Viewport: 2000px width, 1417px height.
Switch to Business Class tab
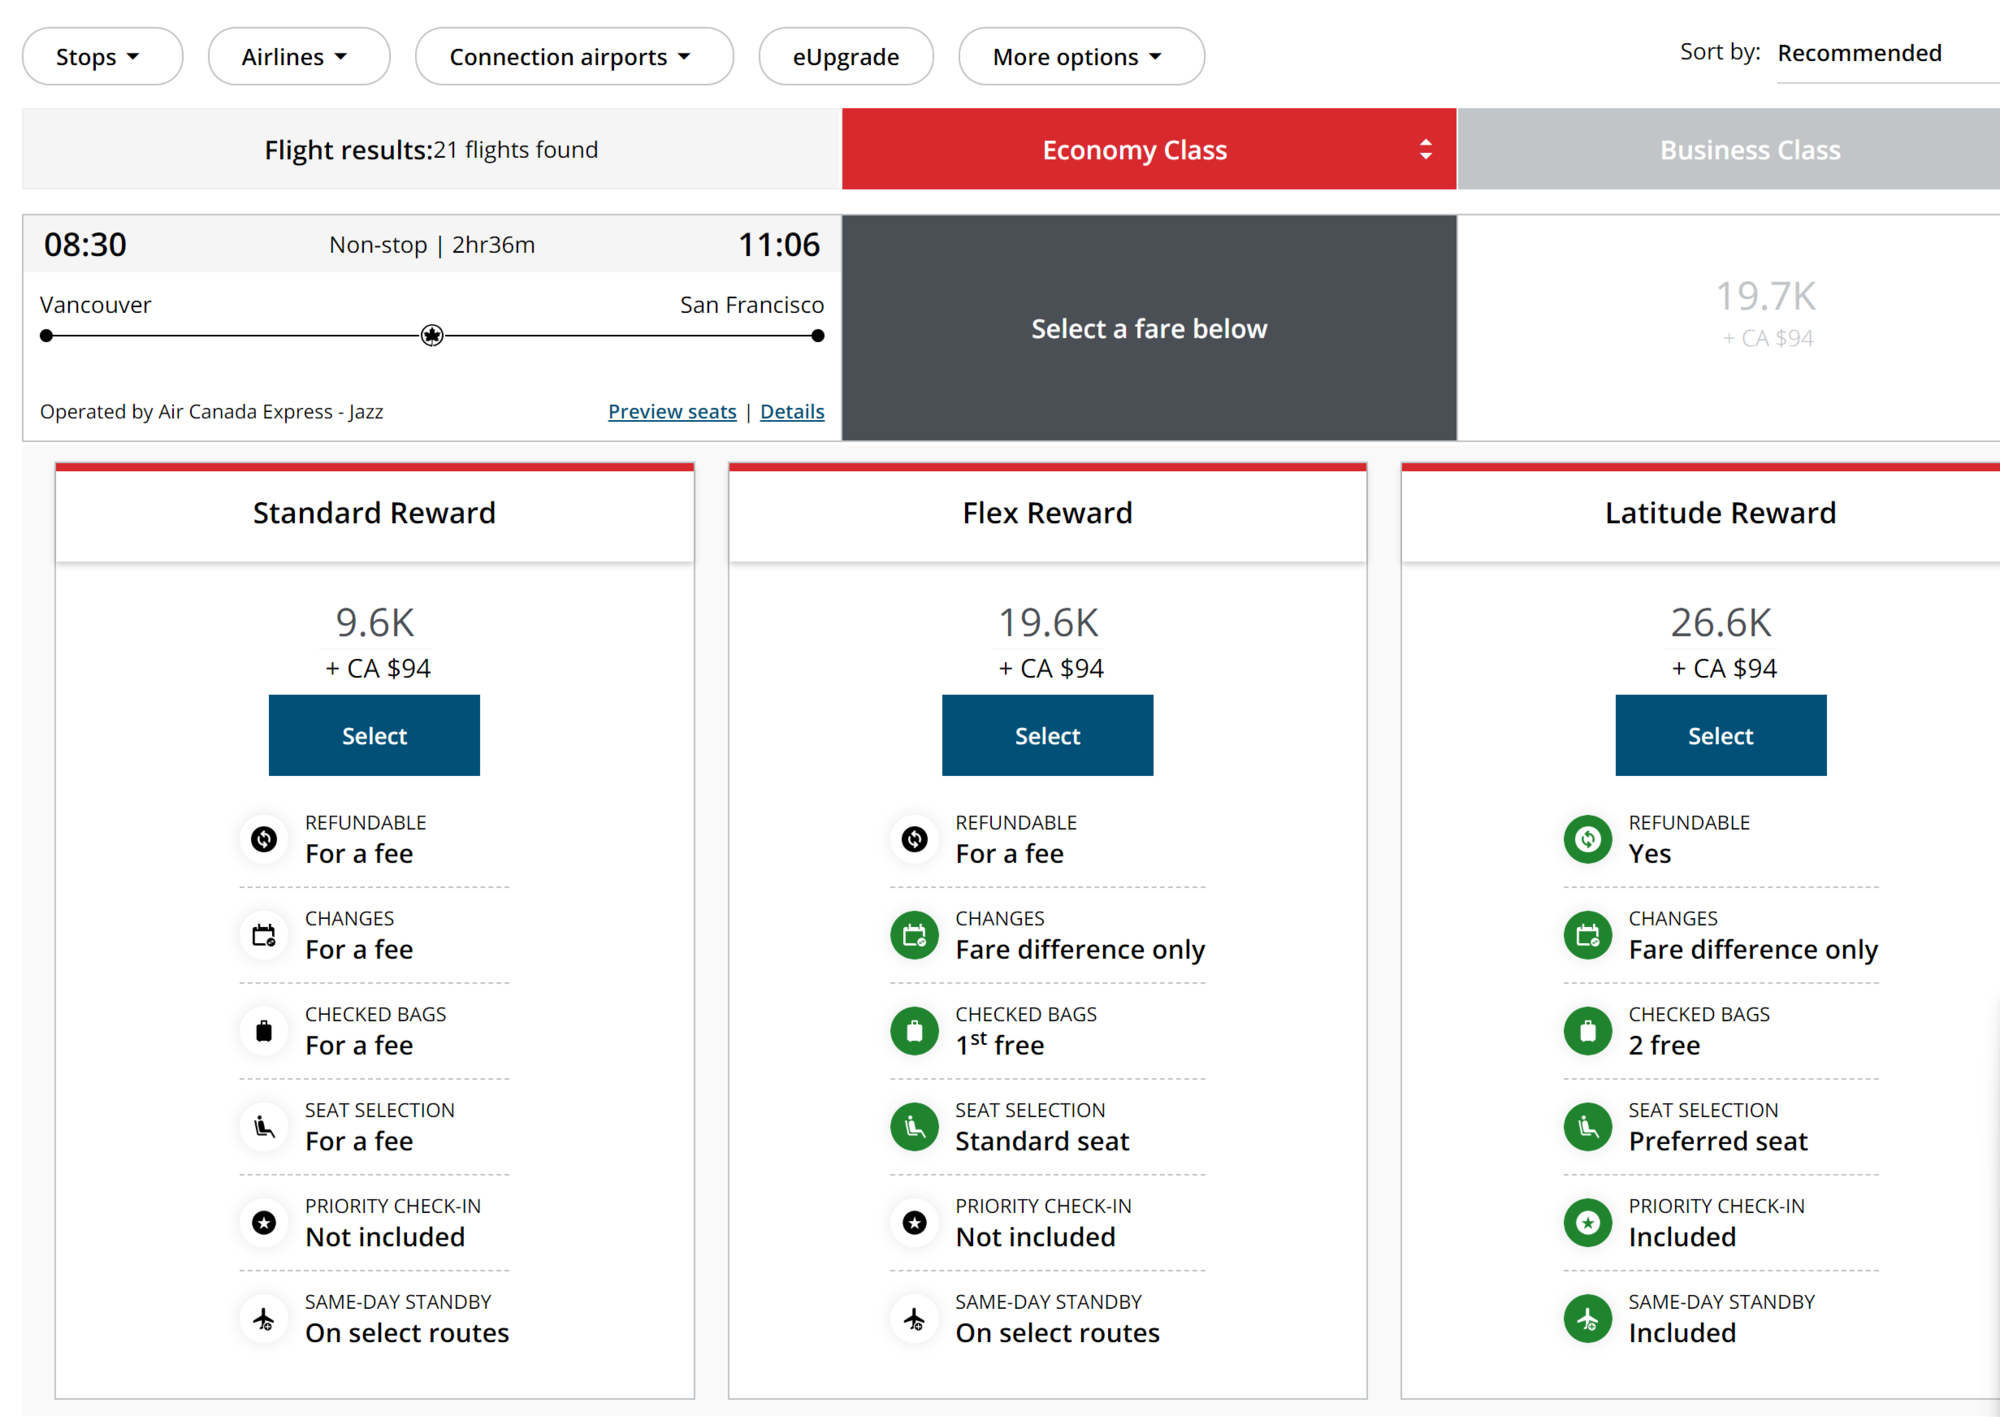click(x=1748, y=150)
